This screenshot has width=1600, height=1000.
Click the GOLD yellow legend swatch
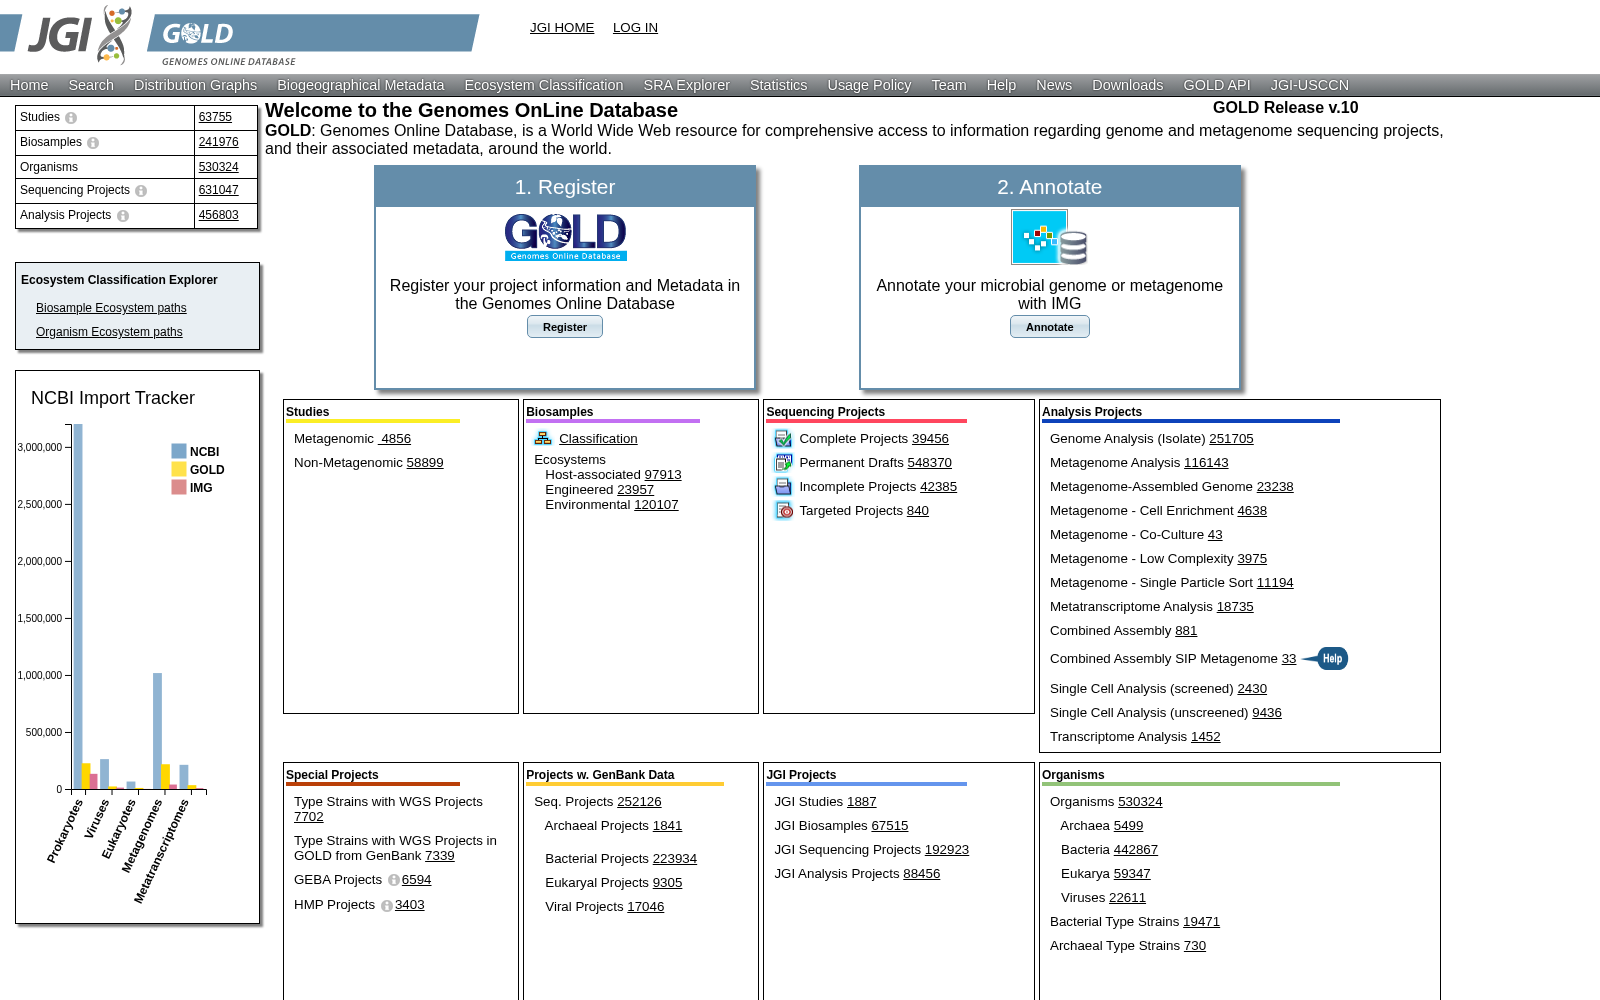tap(179, 469)
